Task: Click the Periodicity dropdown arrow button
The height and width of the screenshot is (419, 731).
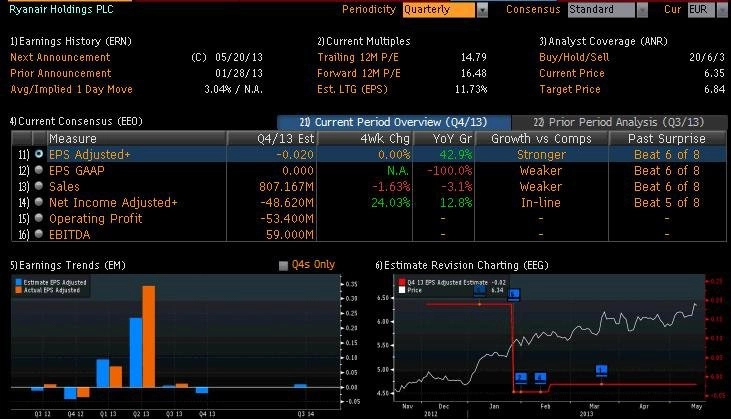Action: click(x=482, y=10)
